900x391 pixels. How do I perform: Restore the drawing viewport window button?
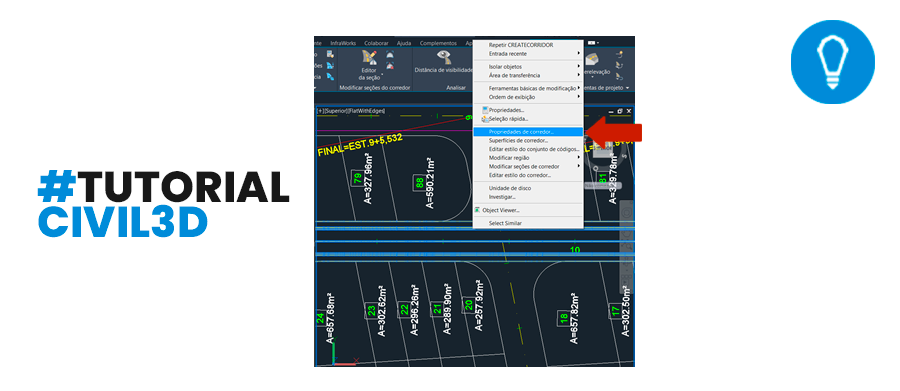click(620, 110)
